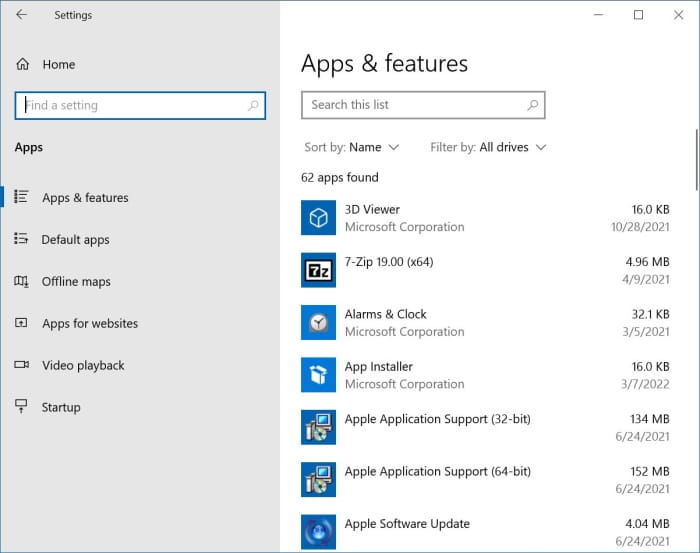Click the magnifier in Find a setting

(253, 105)
